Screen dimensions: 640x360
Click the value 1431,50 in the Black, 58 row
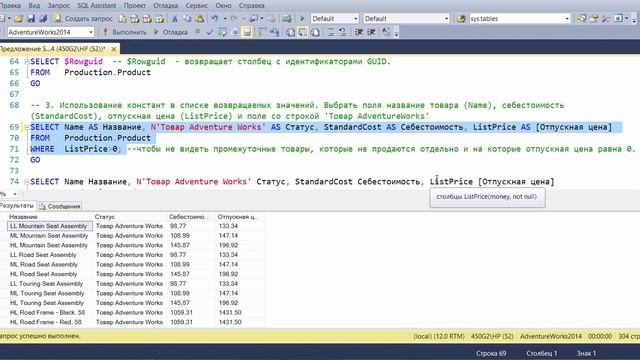230,313
